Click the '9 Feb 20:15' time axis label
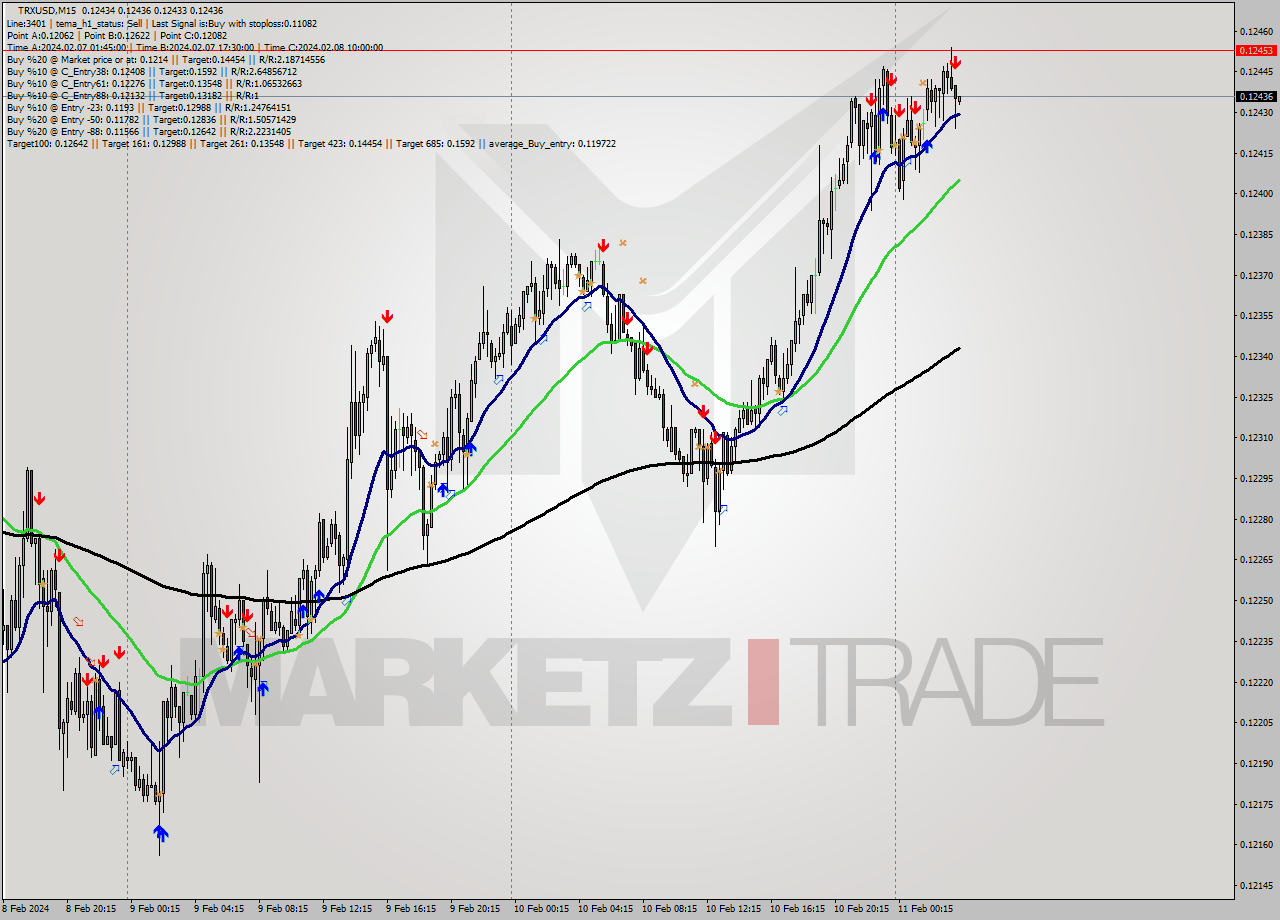The height and width of the screenshot is (920, 1280). tap(475, 909)
